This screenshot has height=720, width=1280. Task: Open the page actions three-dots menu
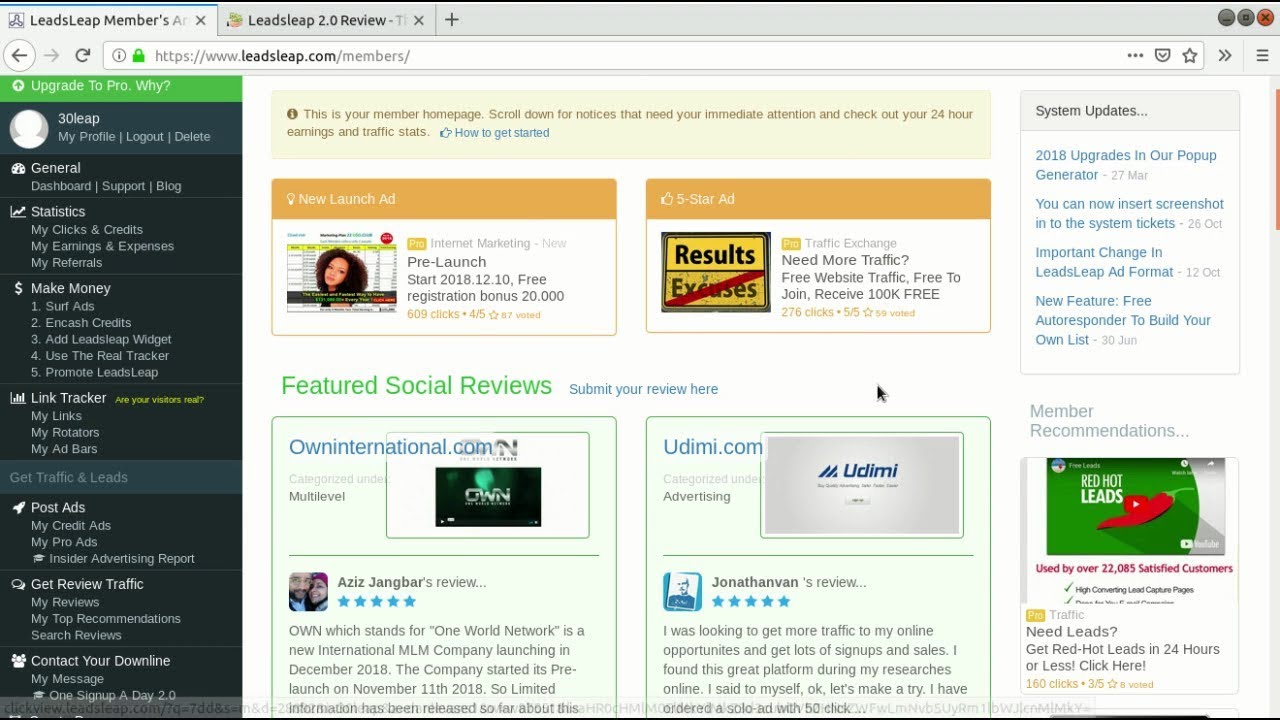(1135, 56)
